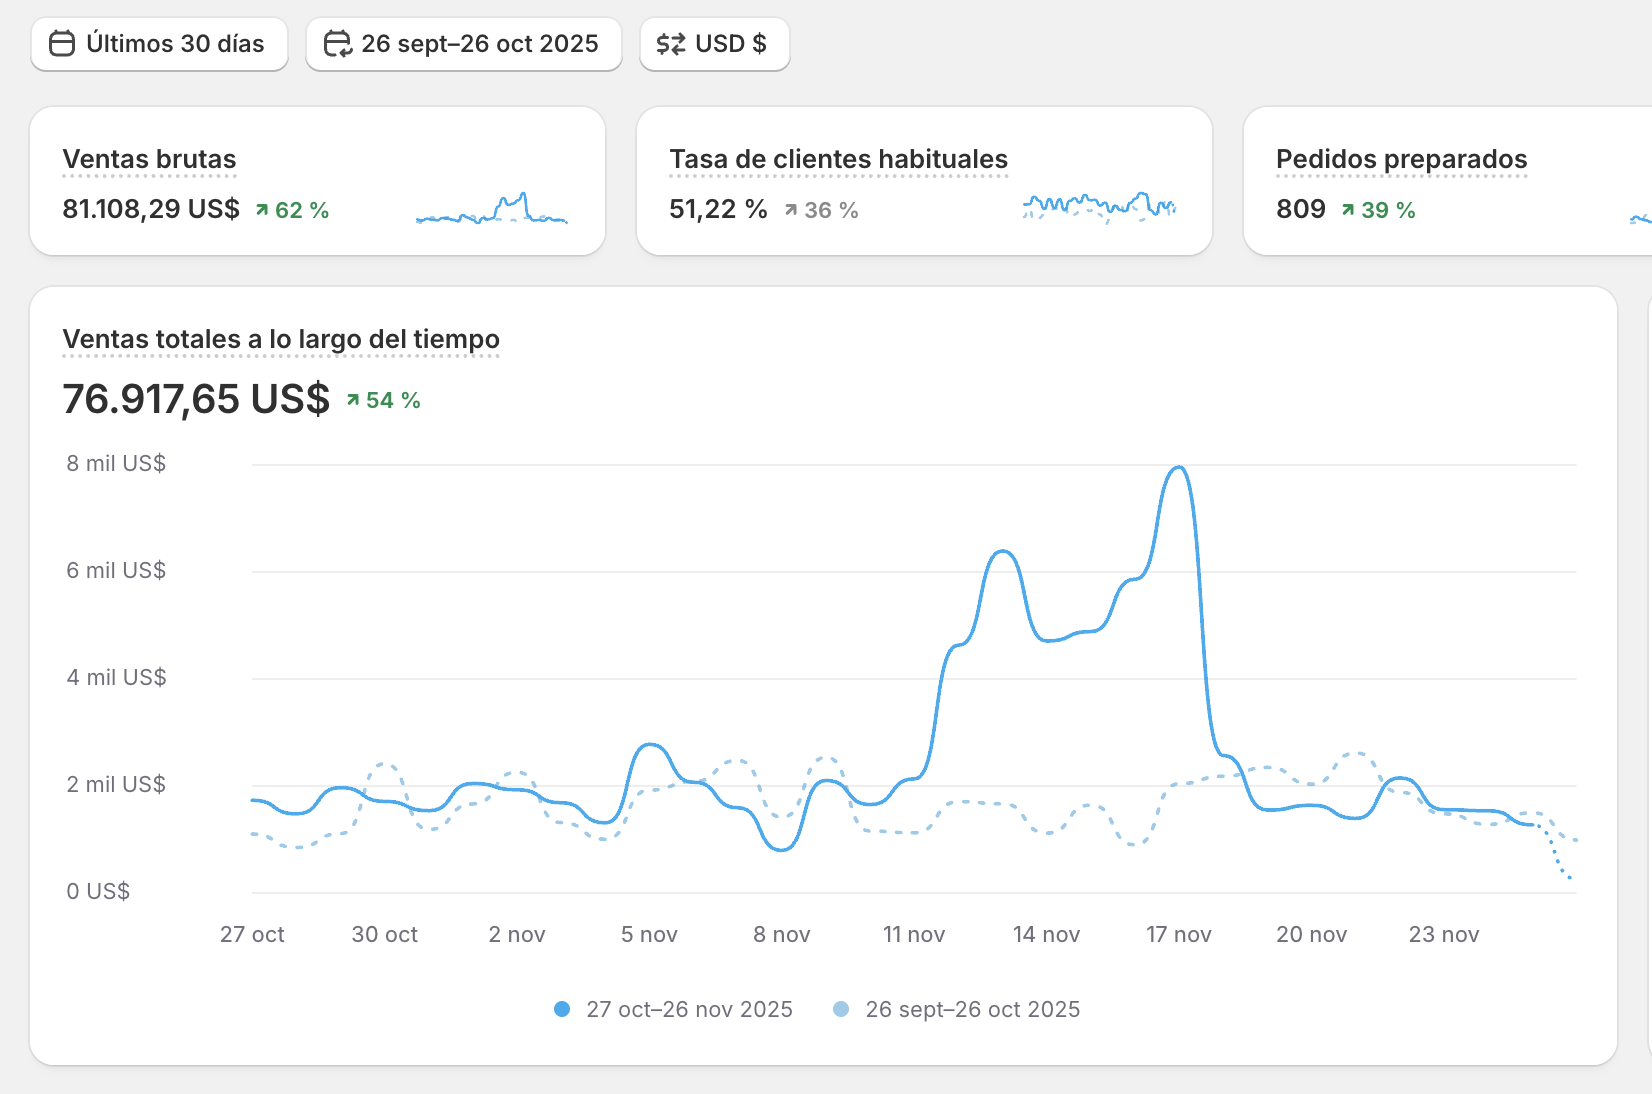The height and width of the screenshot is (1094, 1652).
Task: Click the 51,22 % returning customer value
Action: coord(718,209)
